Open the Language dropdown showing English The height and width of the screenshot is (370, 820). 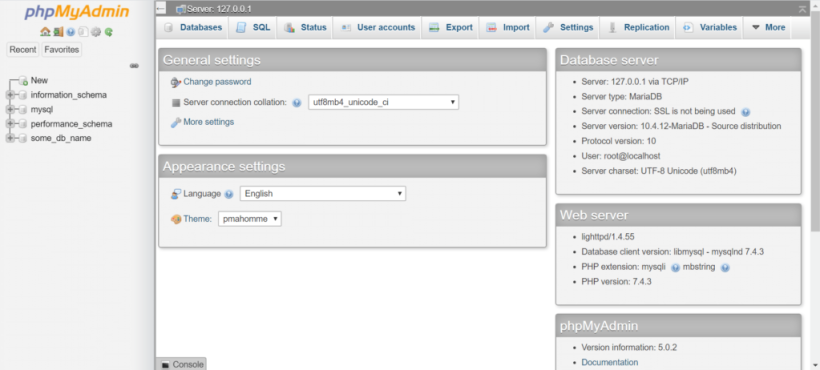coord(323,193)
